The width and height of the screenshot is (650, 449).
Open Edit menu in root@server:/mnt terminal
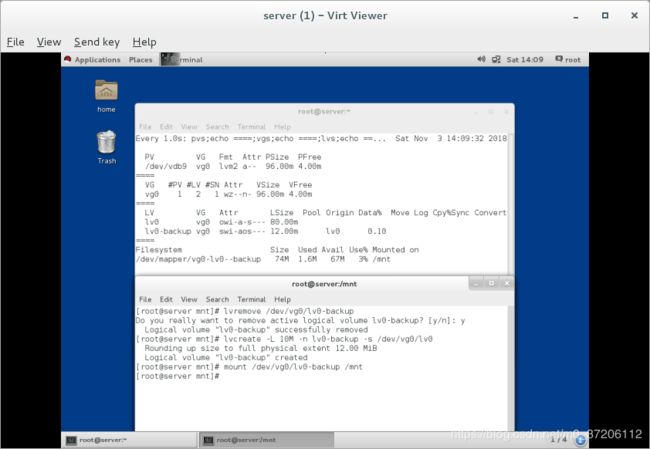(166, 299)
